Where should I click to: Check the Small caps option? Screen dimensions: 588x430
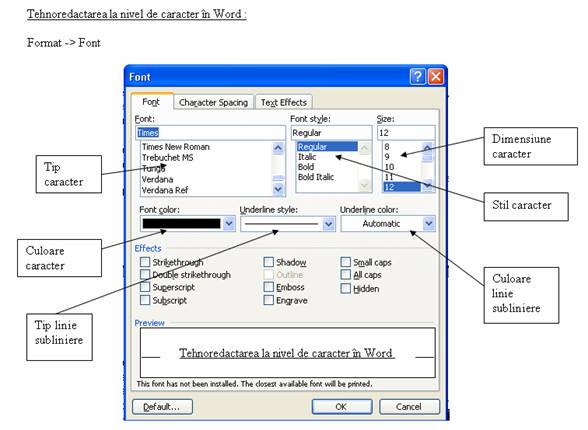345,262
